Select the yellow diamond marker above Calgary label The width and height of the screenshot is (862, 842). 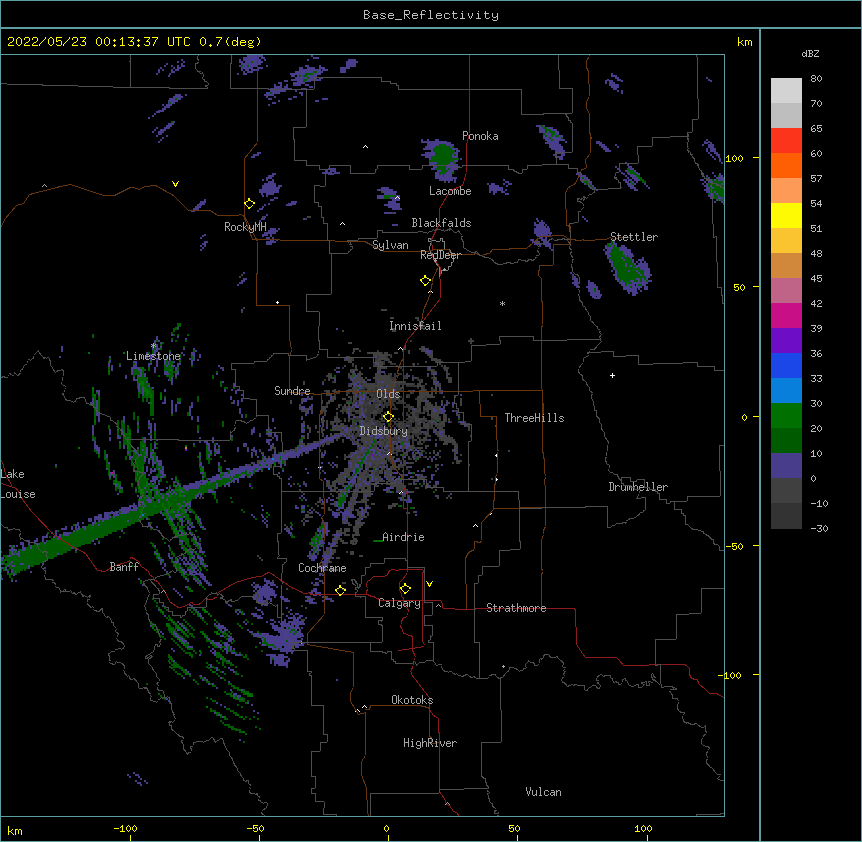(405, 589)
